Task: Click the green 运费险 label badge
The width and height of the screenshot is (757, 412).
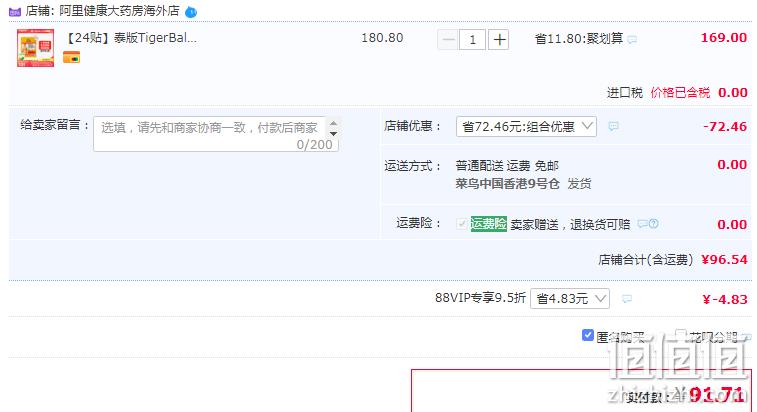Action: pyautogui.click(x=489, y=224)
